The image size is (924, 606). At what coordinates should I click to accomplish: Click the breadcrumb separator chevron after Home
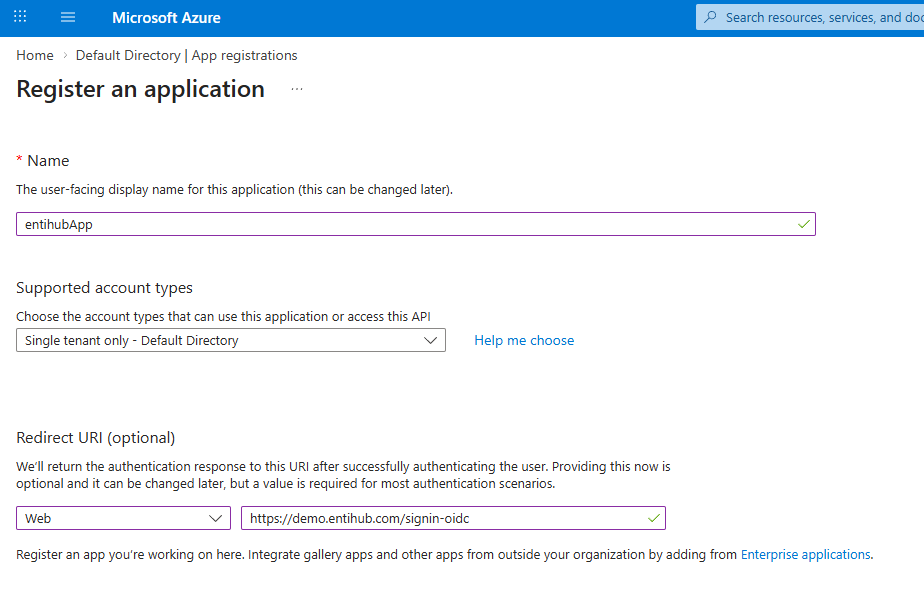tap(65, 55)
